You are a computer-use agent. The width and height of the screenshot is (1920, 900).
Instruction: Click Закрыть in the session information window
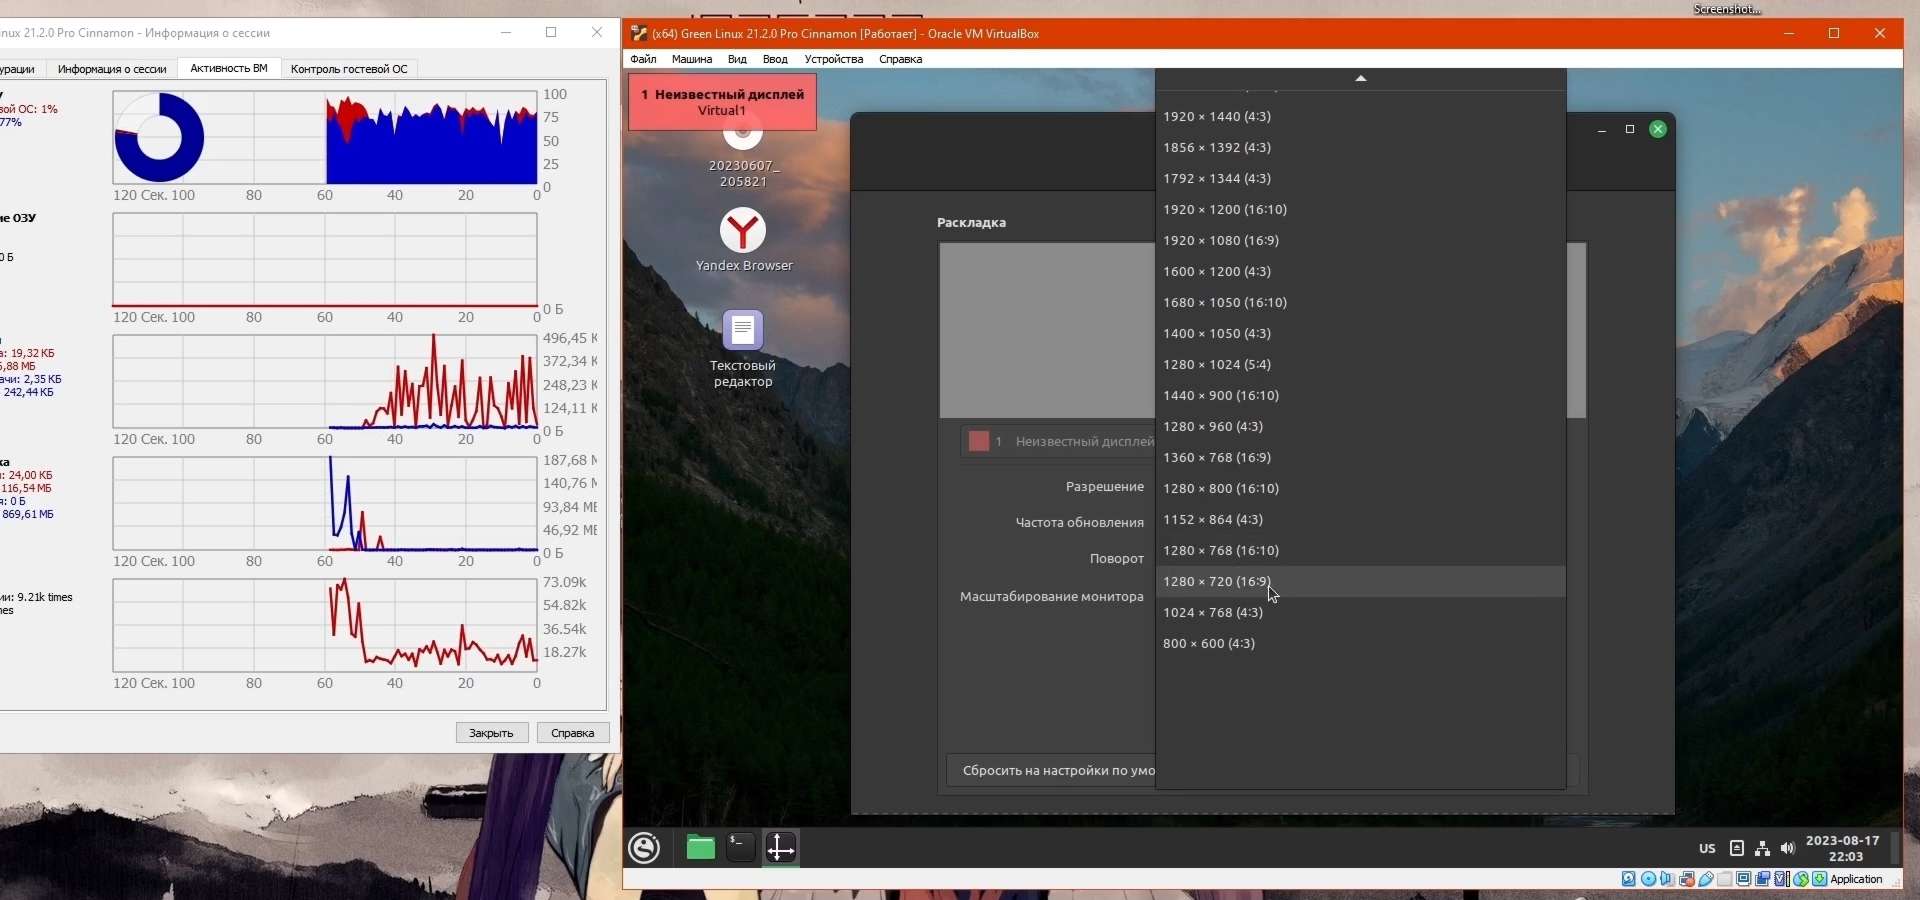pos(492,733)
